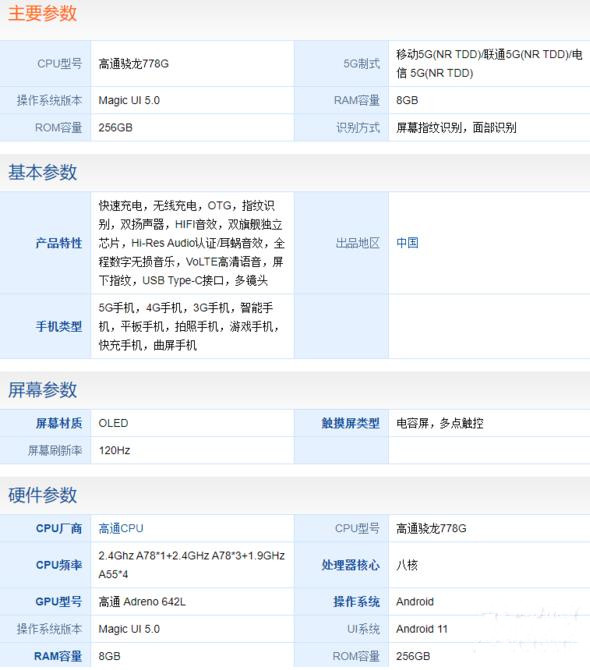The width and height of the screenshot is (590, 670).
Task: Click the 基本参数 section heading
Action: click(x=43, y=172)
